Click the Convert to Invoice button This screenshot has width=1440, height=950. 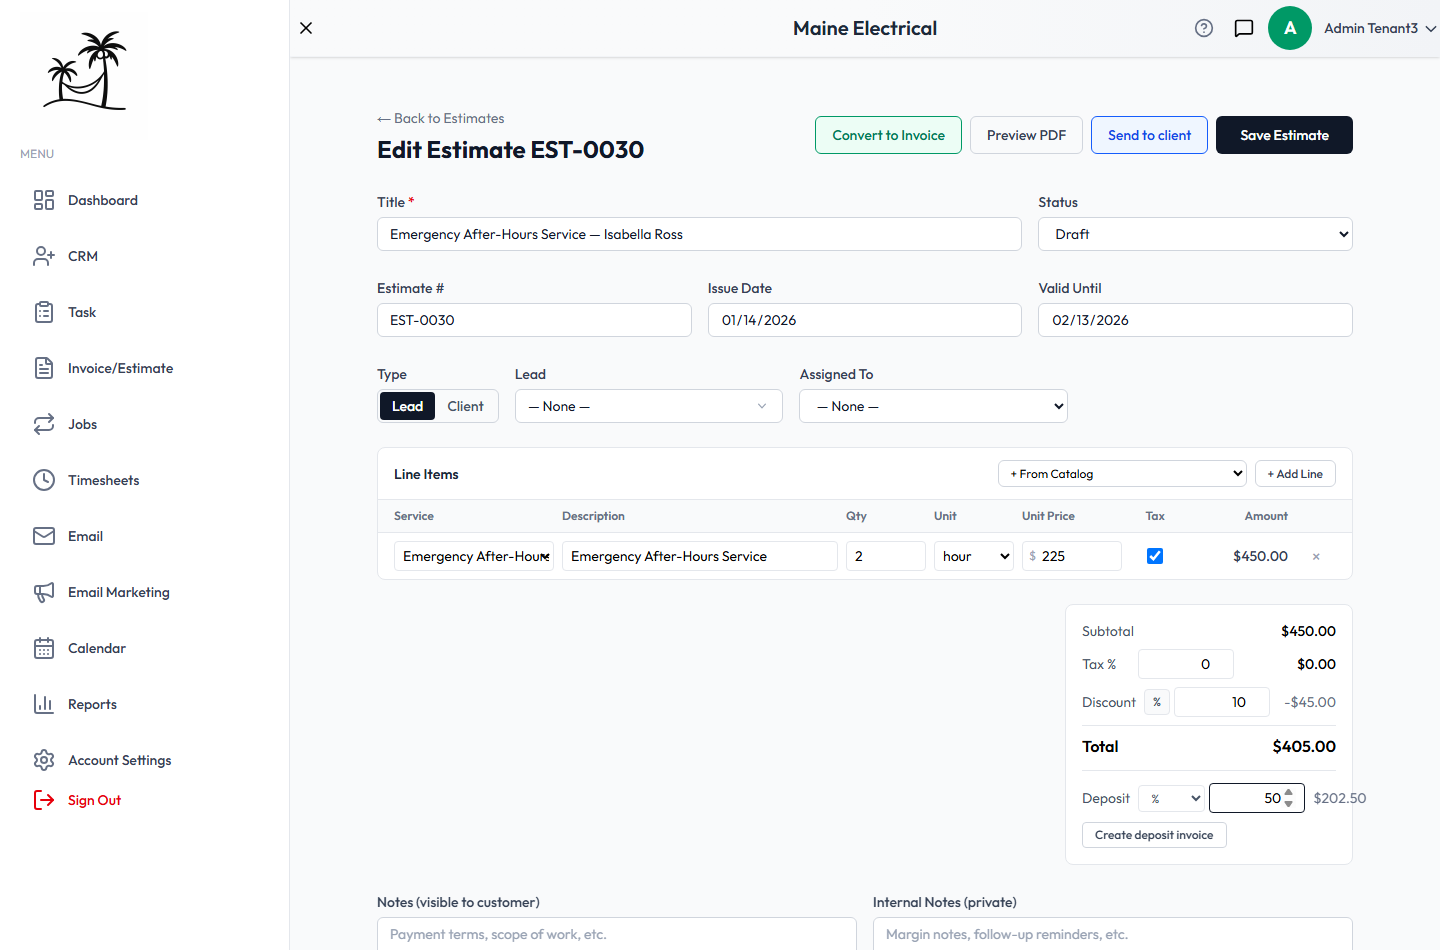pyautogui.click(x=888, y=135)
